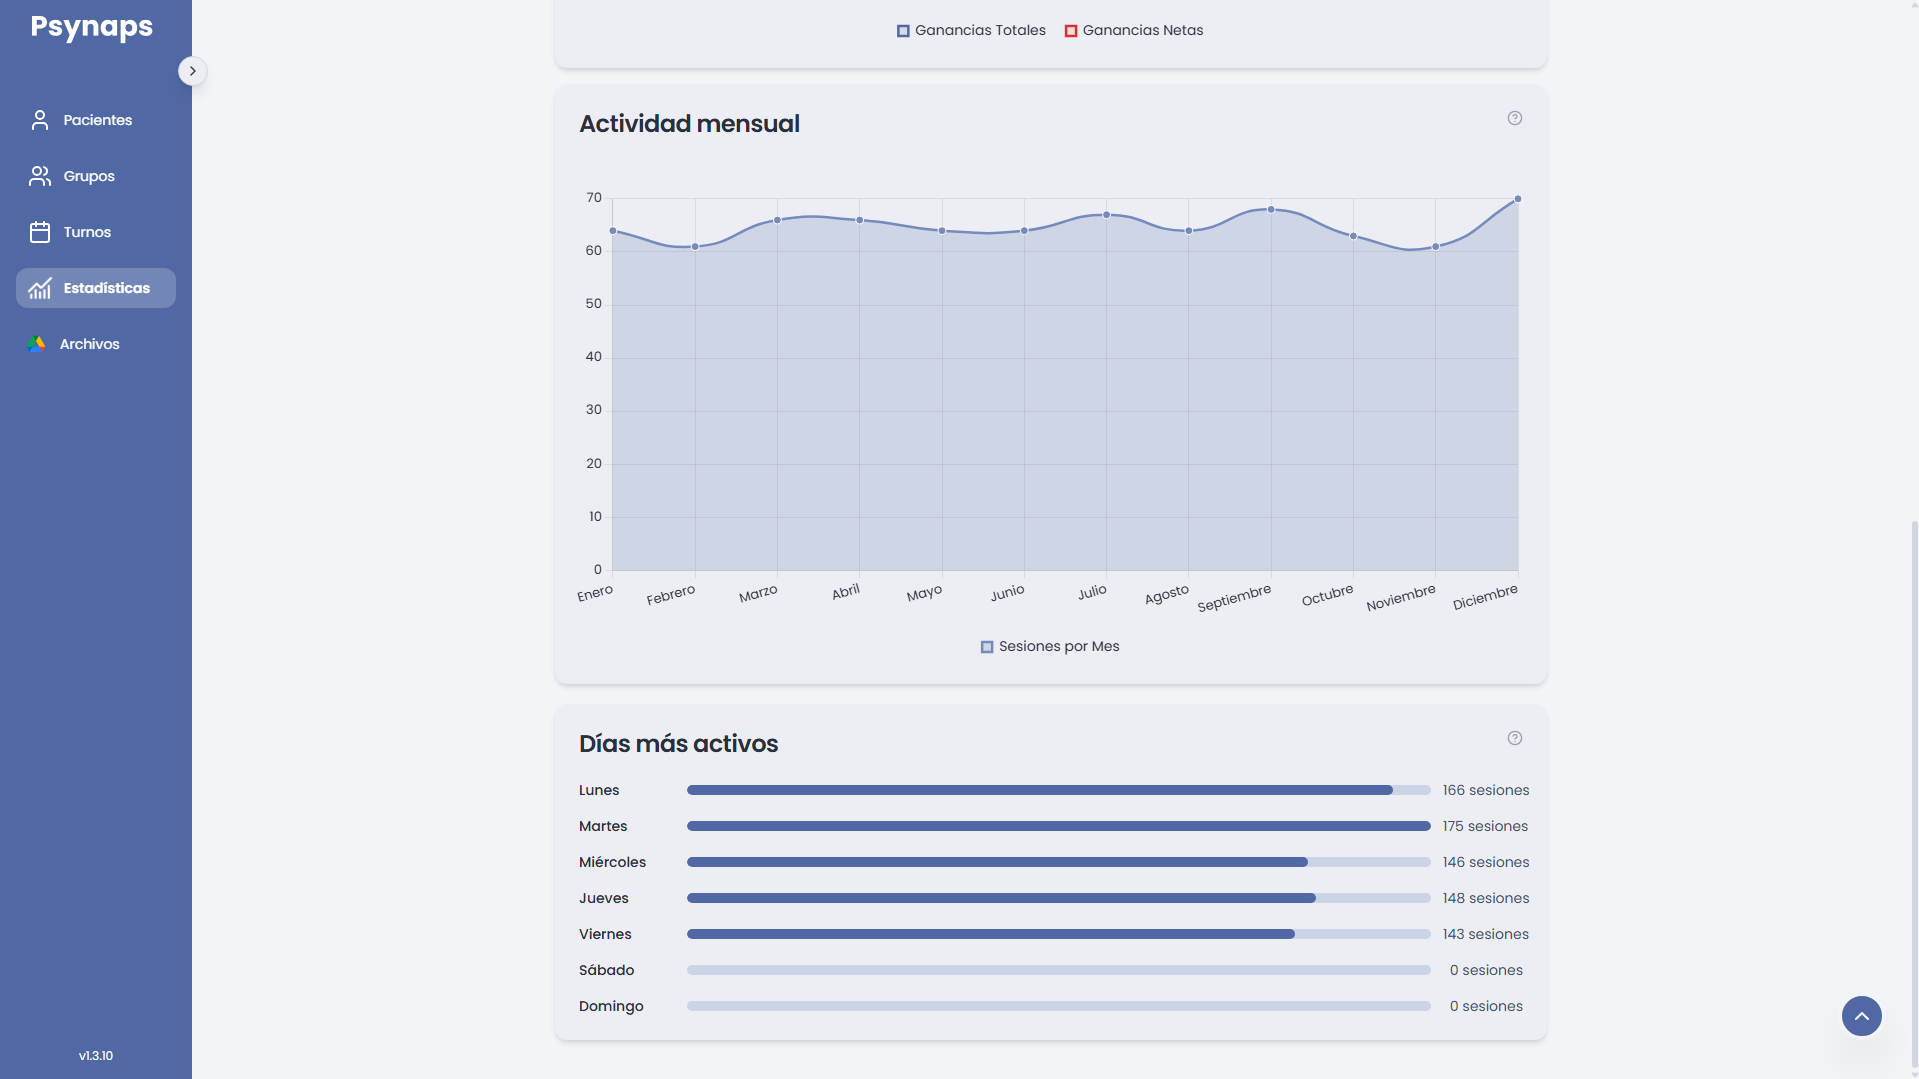Viewport: 1919px width, 1079px height.
Task: Click the empty Sábado progress bar
Action: (1059, 970)
